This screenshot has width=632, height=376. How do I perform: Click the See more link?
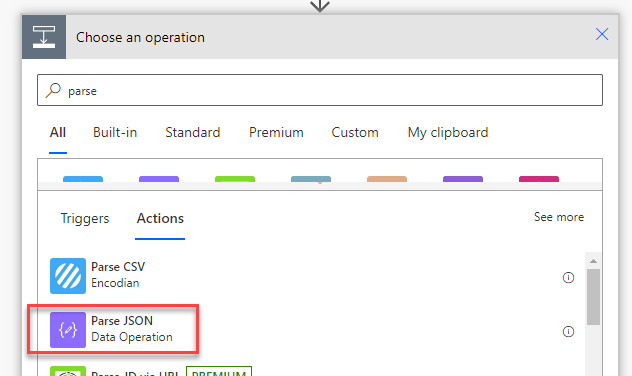point(559,217)
